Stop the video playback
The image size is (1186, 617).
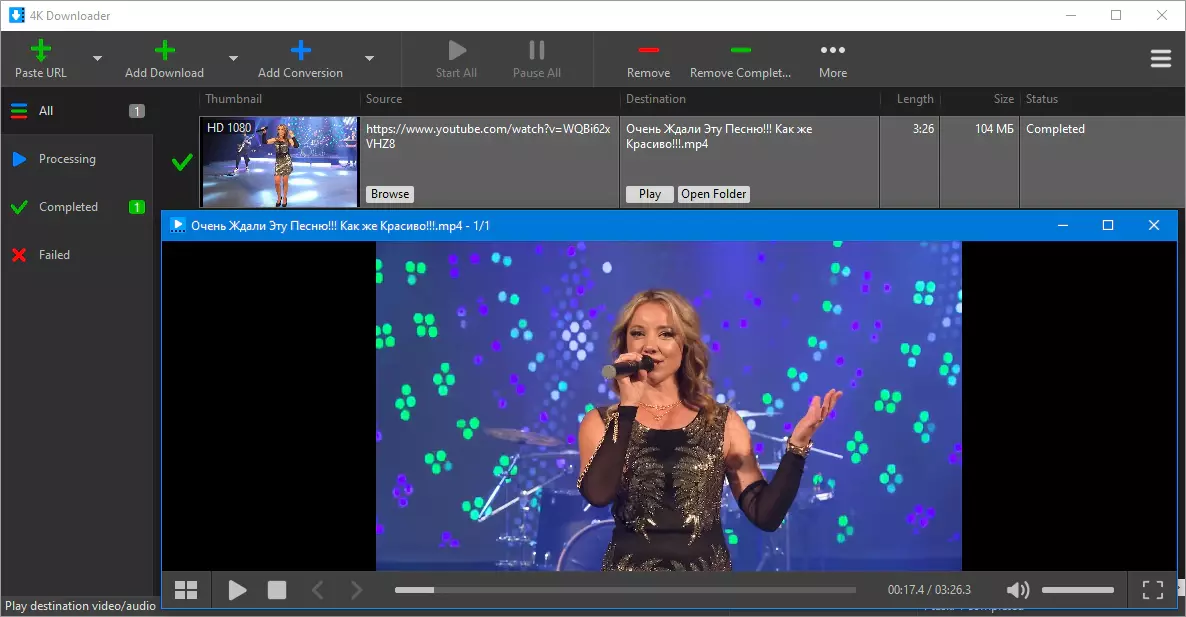pos(277,590)
